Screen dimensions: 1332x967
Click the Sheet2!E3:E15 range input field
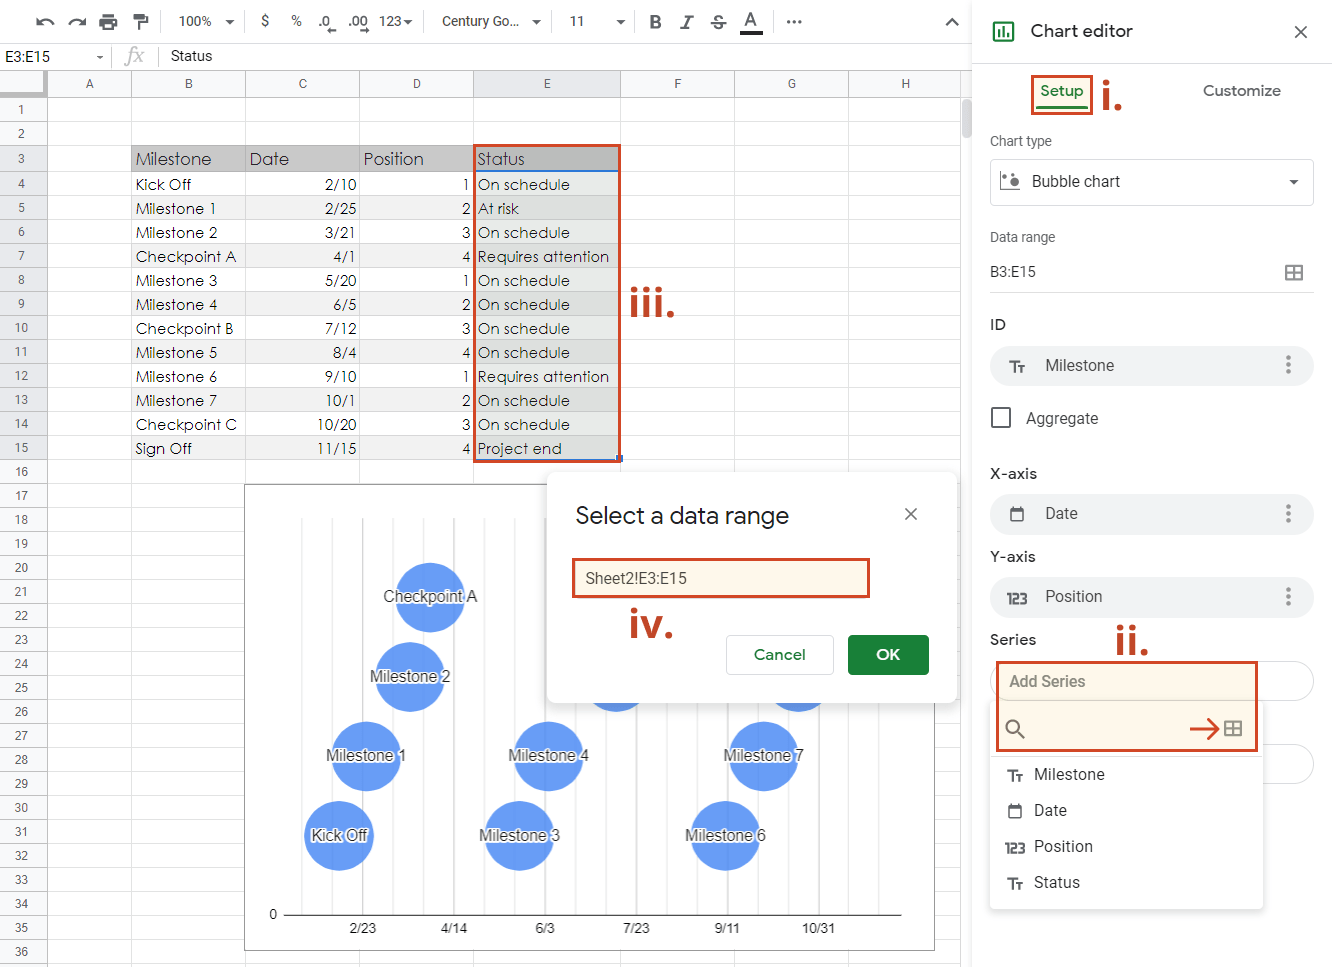click(x=720, y=578)
